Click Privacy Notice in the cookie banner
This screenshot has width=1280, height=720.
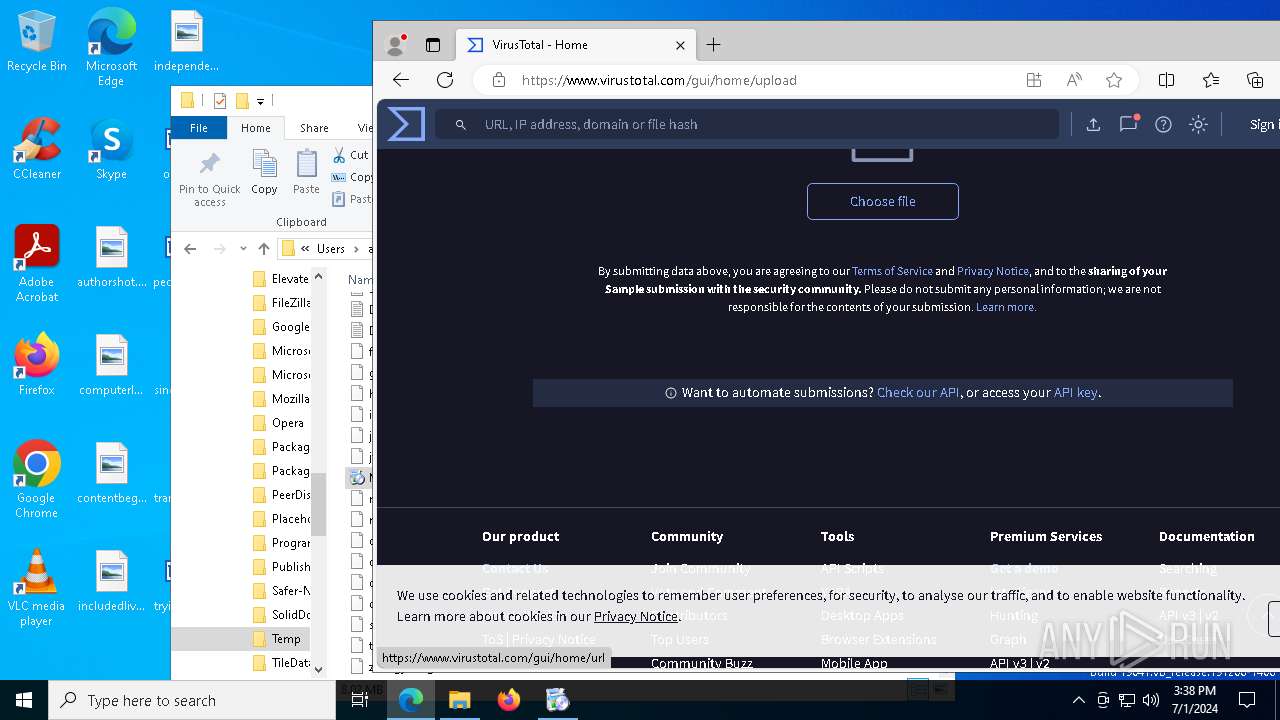coord(636,616)
